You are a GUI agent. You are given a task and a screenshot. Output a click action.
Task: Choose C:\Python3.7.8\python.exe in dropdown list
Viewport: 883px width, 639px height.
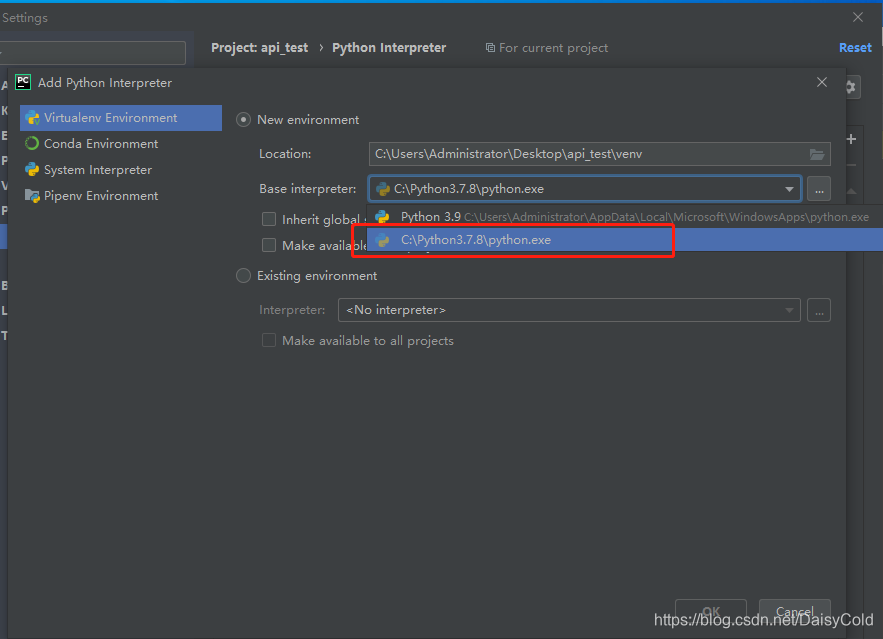point(625,240)
